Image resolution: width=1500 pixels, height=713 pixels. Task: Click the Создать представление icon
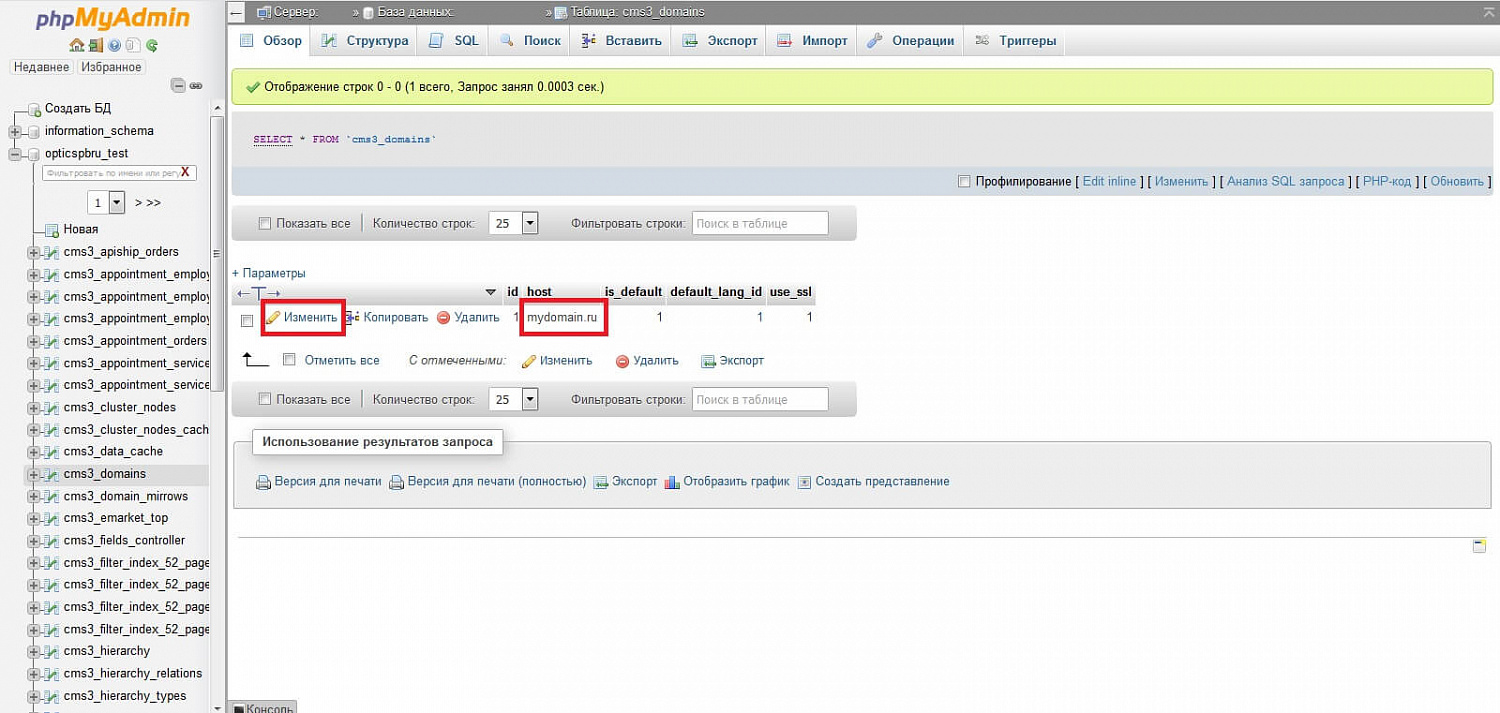pos(804,482)
